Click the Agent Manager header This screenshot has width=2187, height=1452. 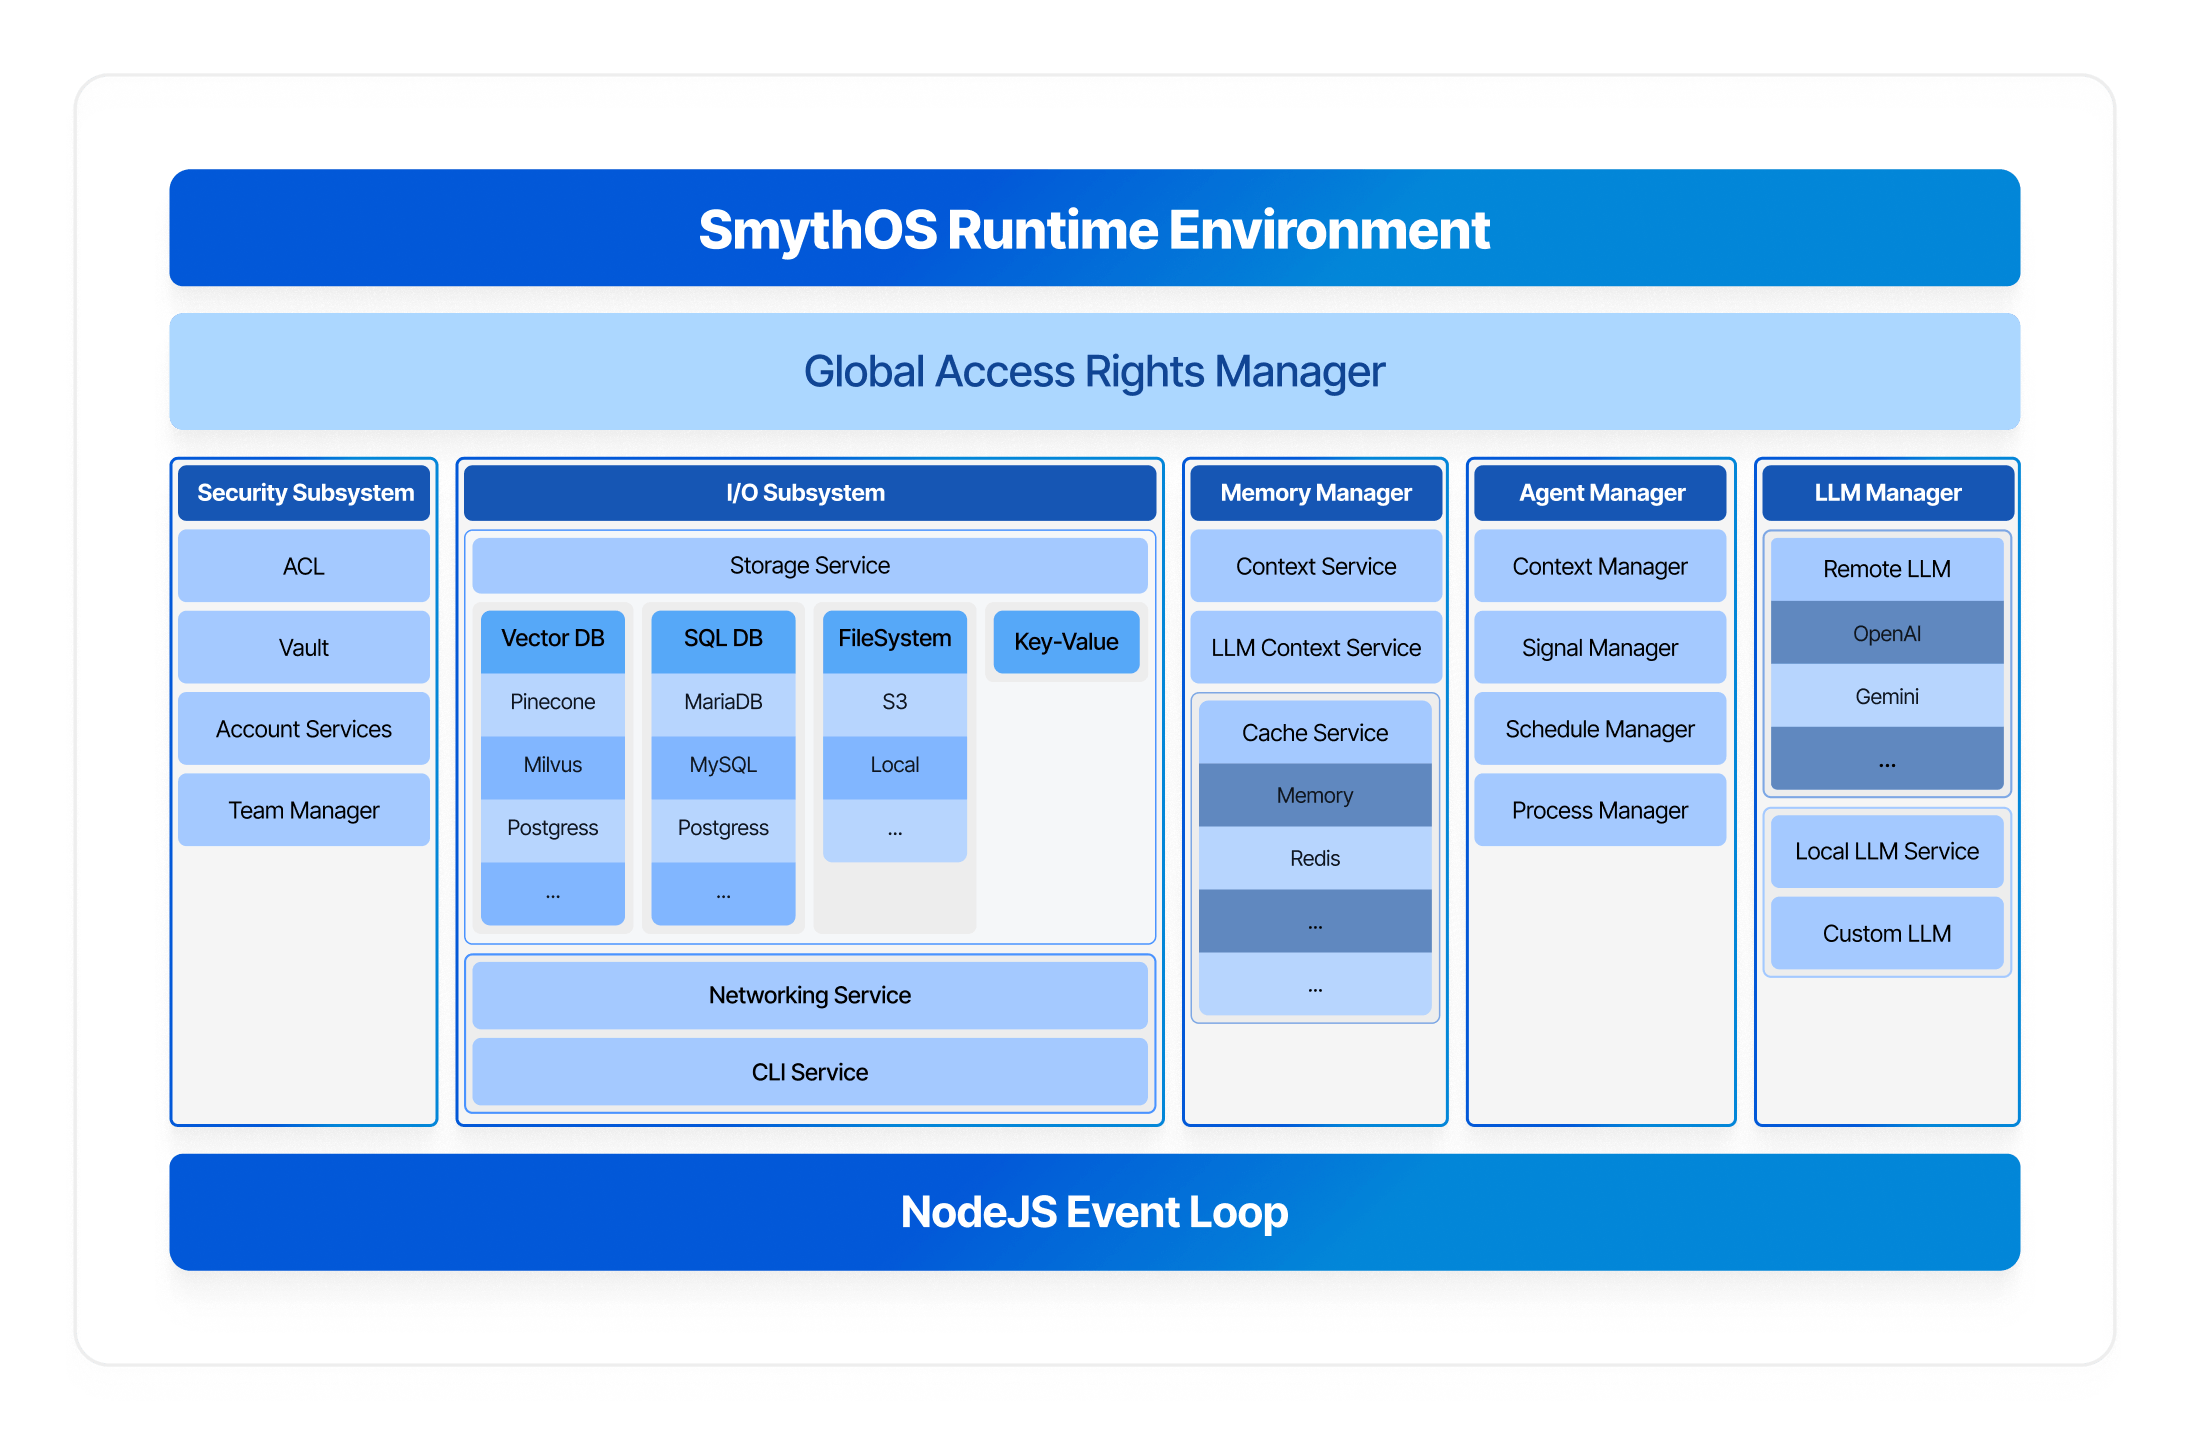[x=1600, y=493]
